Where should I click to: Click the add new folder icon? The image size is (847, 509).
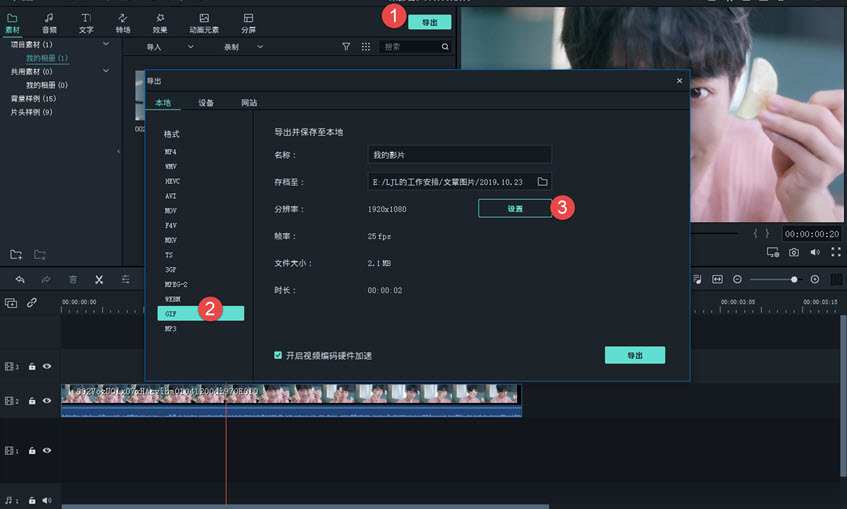click(x=16, y=254)
